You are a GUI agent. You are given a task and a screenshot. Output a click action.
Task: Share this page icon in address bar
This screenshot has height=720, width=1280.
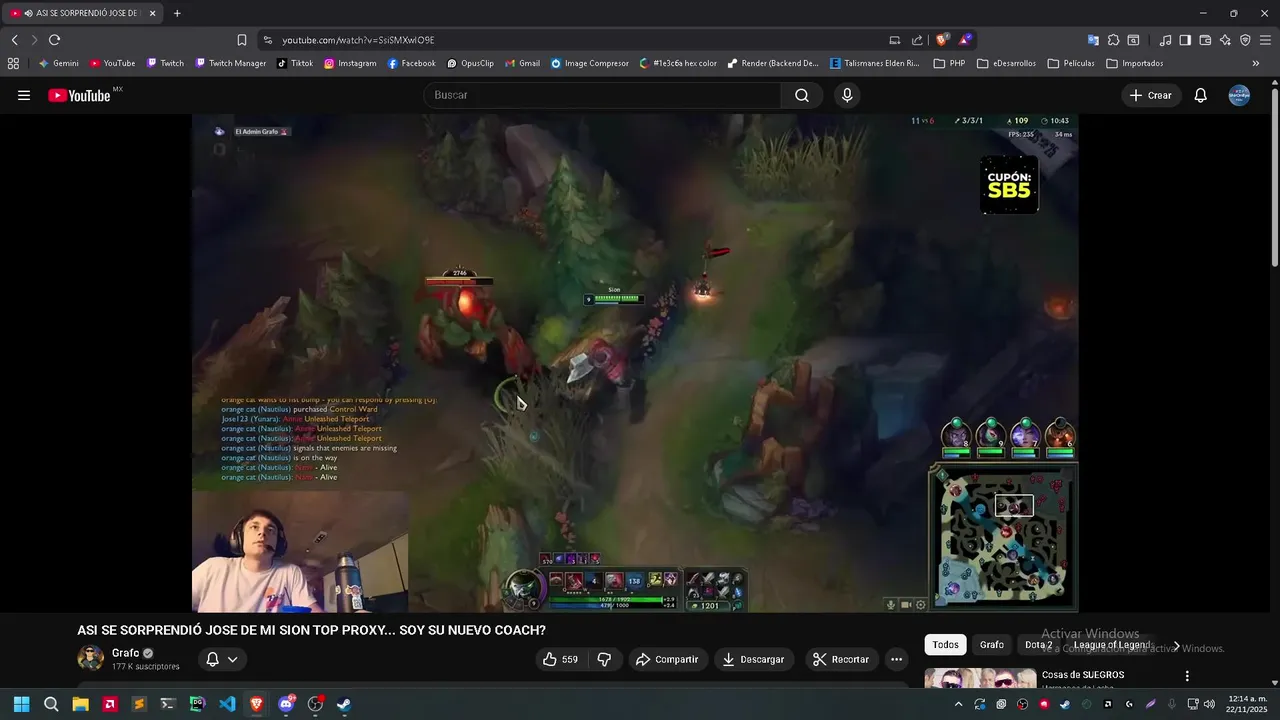[917, 40]
